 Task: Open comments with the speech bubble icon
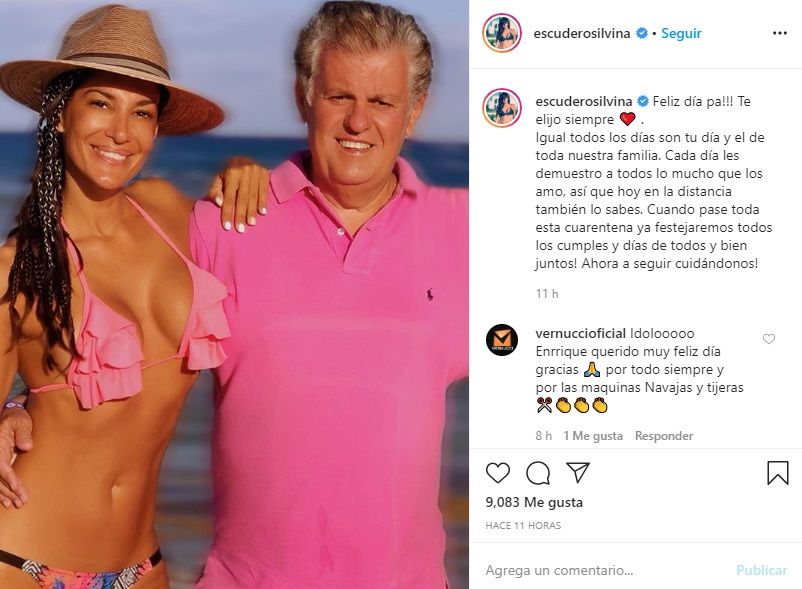pyautogui.click(x=538, y=473)
